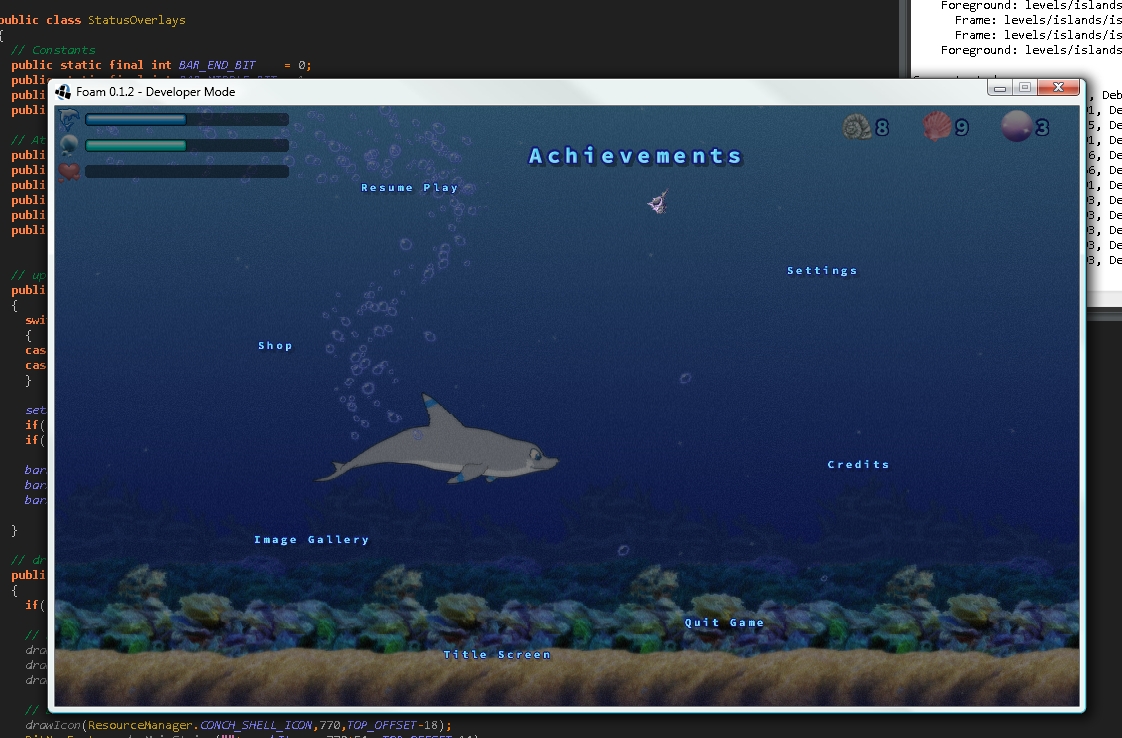The image size is (1122, 738).
Task: View the Credits
Action: (x=858, y=465)
